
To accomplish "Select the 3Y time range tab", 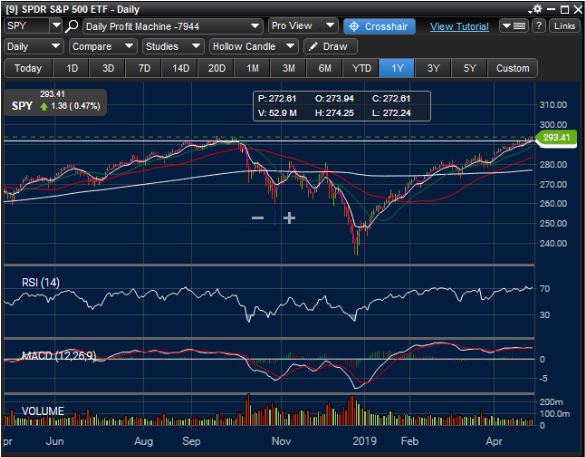I will tap(433, 68).
